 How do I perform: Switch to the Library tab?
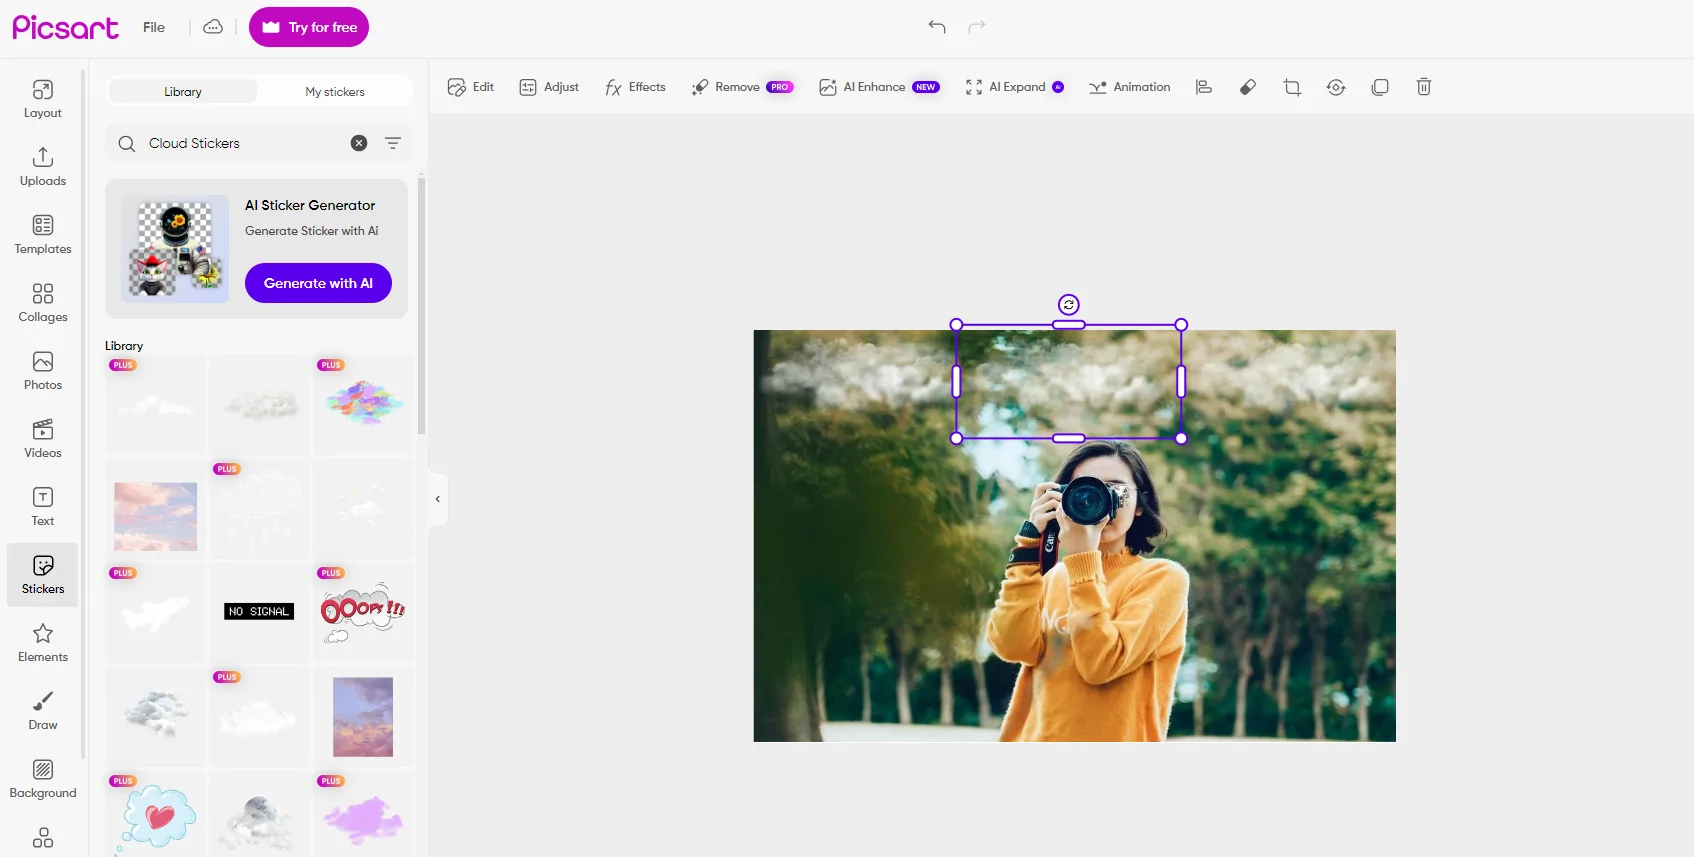point(183,91)
